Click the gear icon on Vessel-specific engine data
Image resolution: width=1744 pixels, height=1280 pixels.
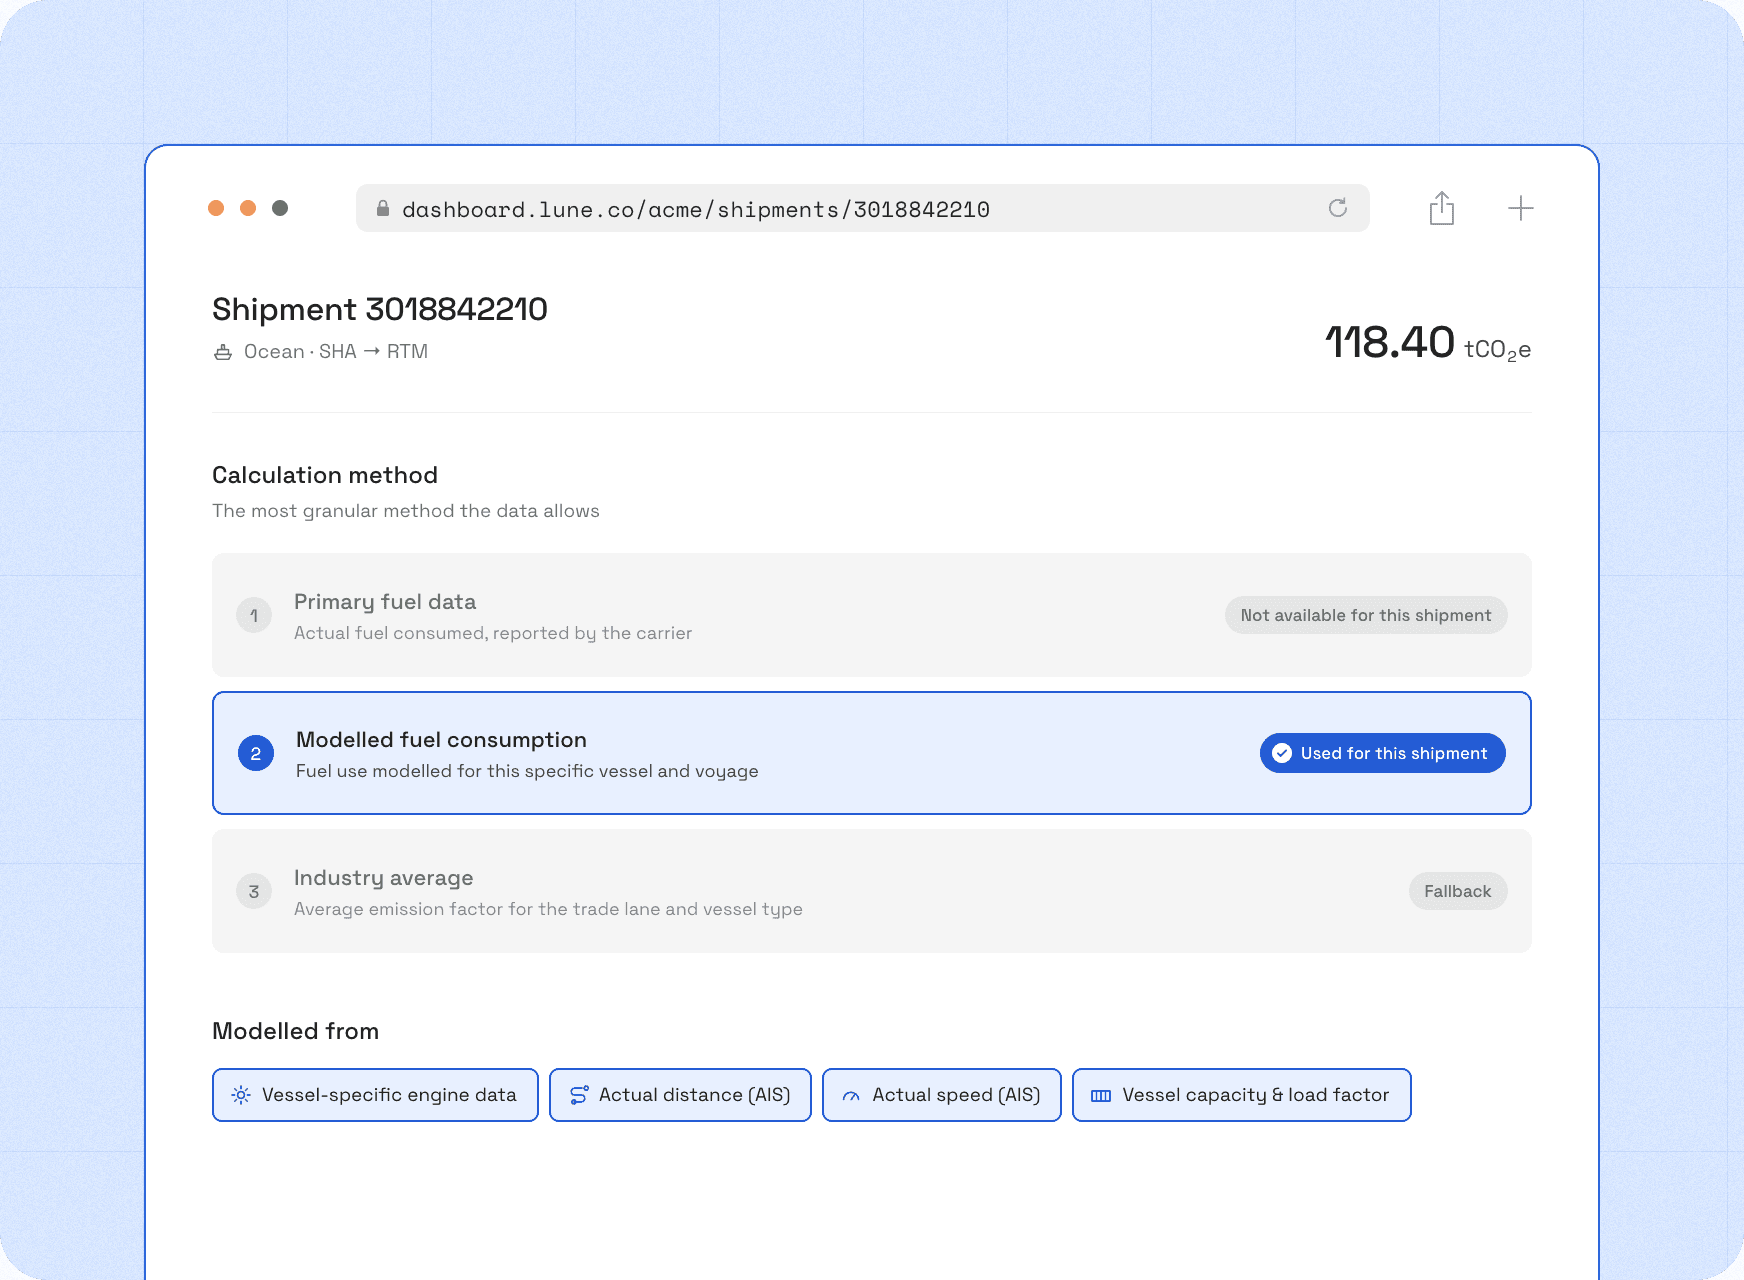coord(241,1095)
